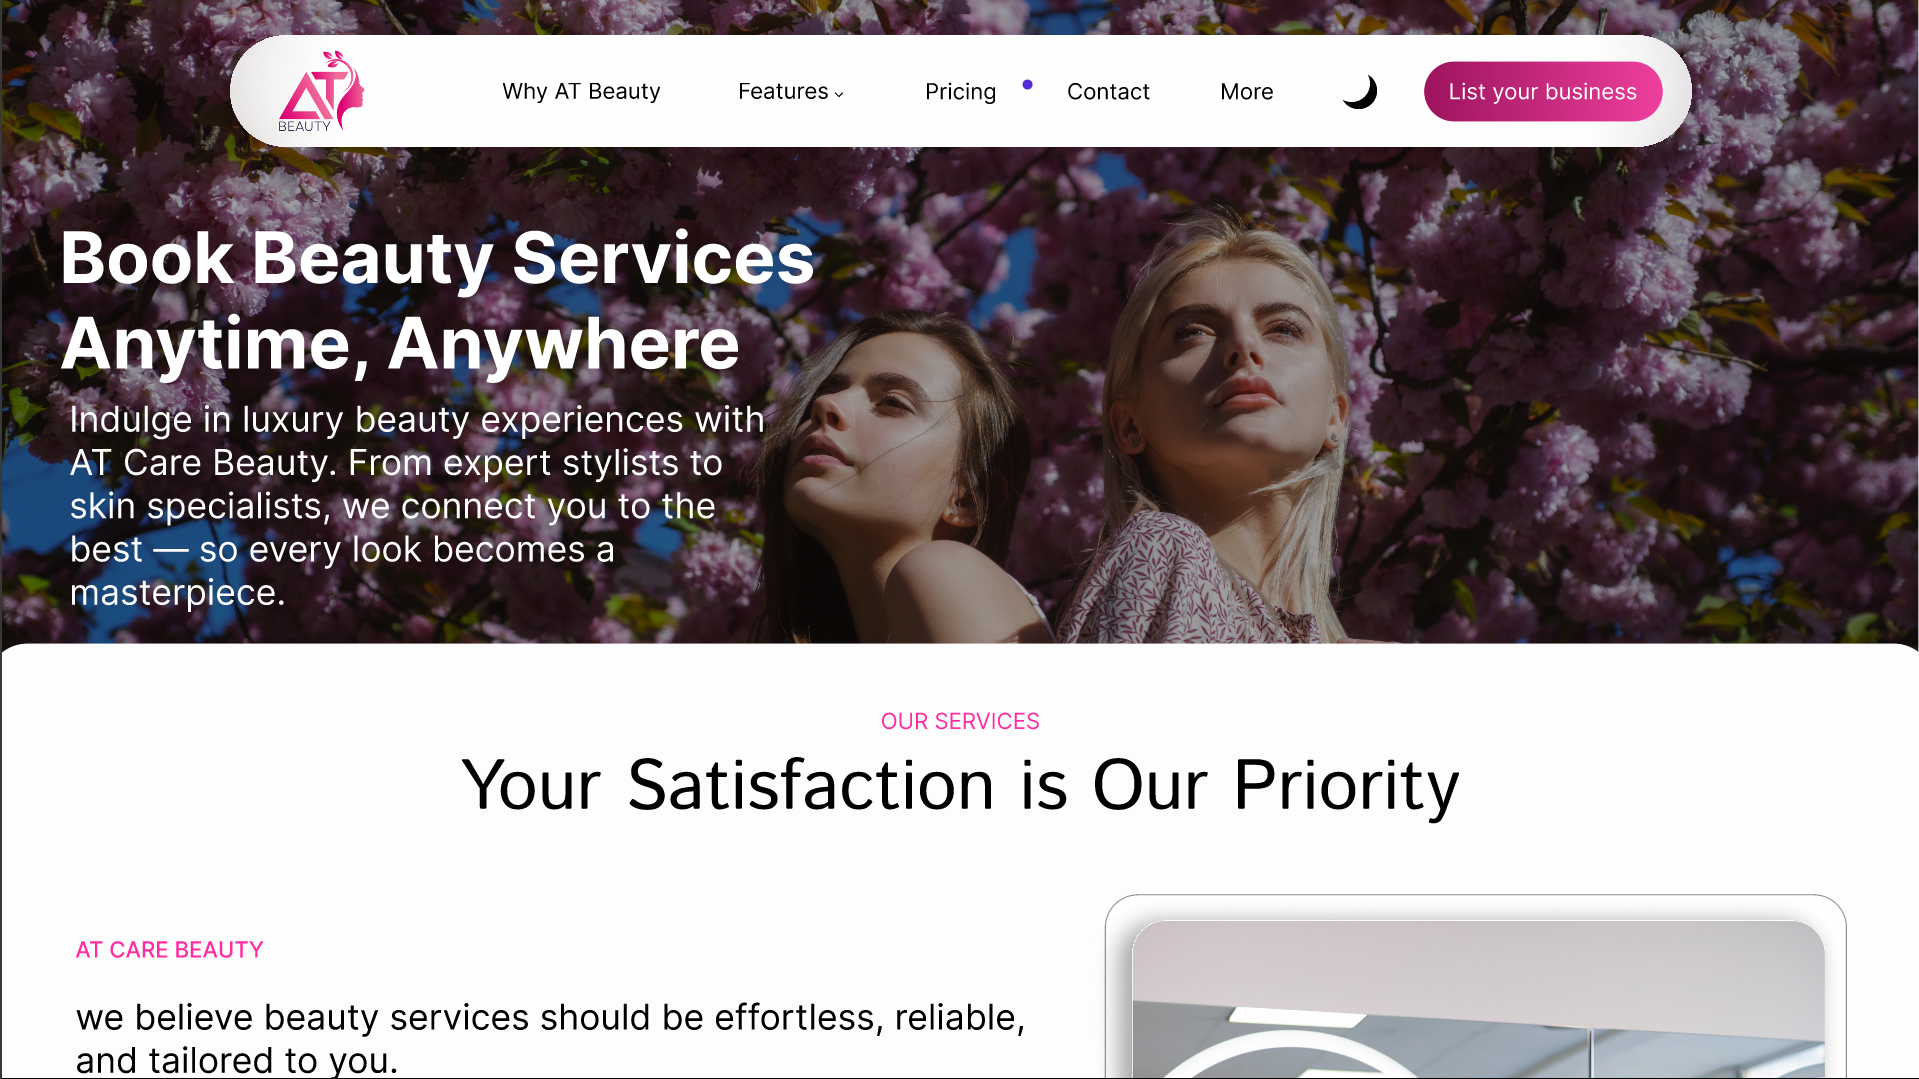Click the Book Beauty Services headline
This screenshot has height=1079, width=1919.
(437, 258)
